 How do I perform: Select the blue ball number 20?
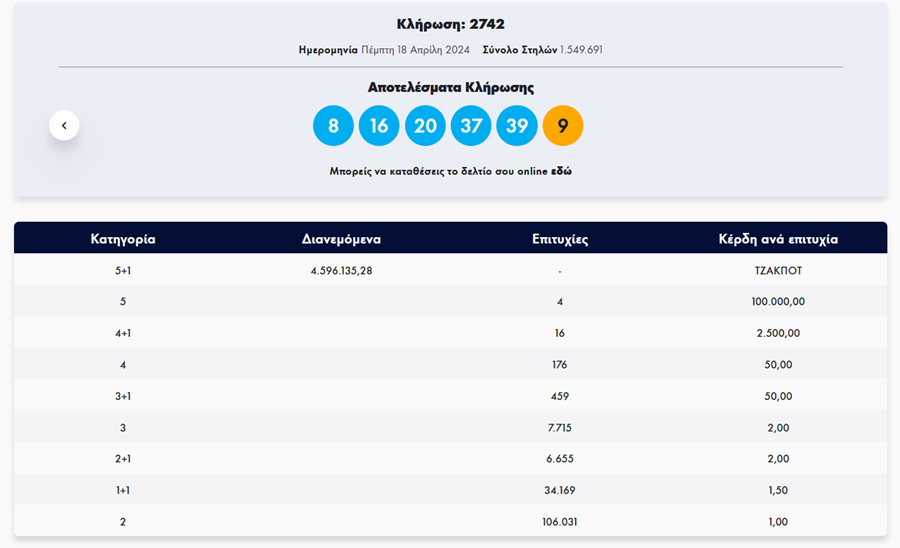[425, 126]
